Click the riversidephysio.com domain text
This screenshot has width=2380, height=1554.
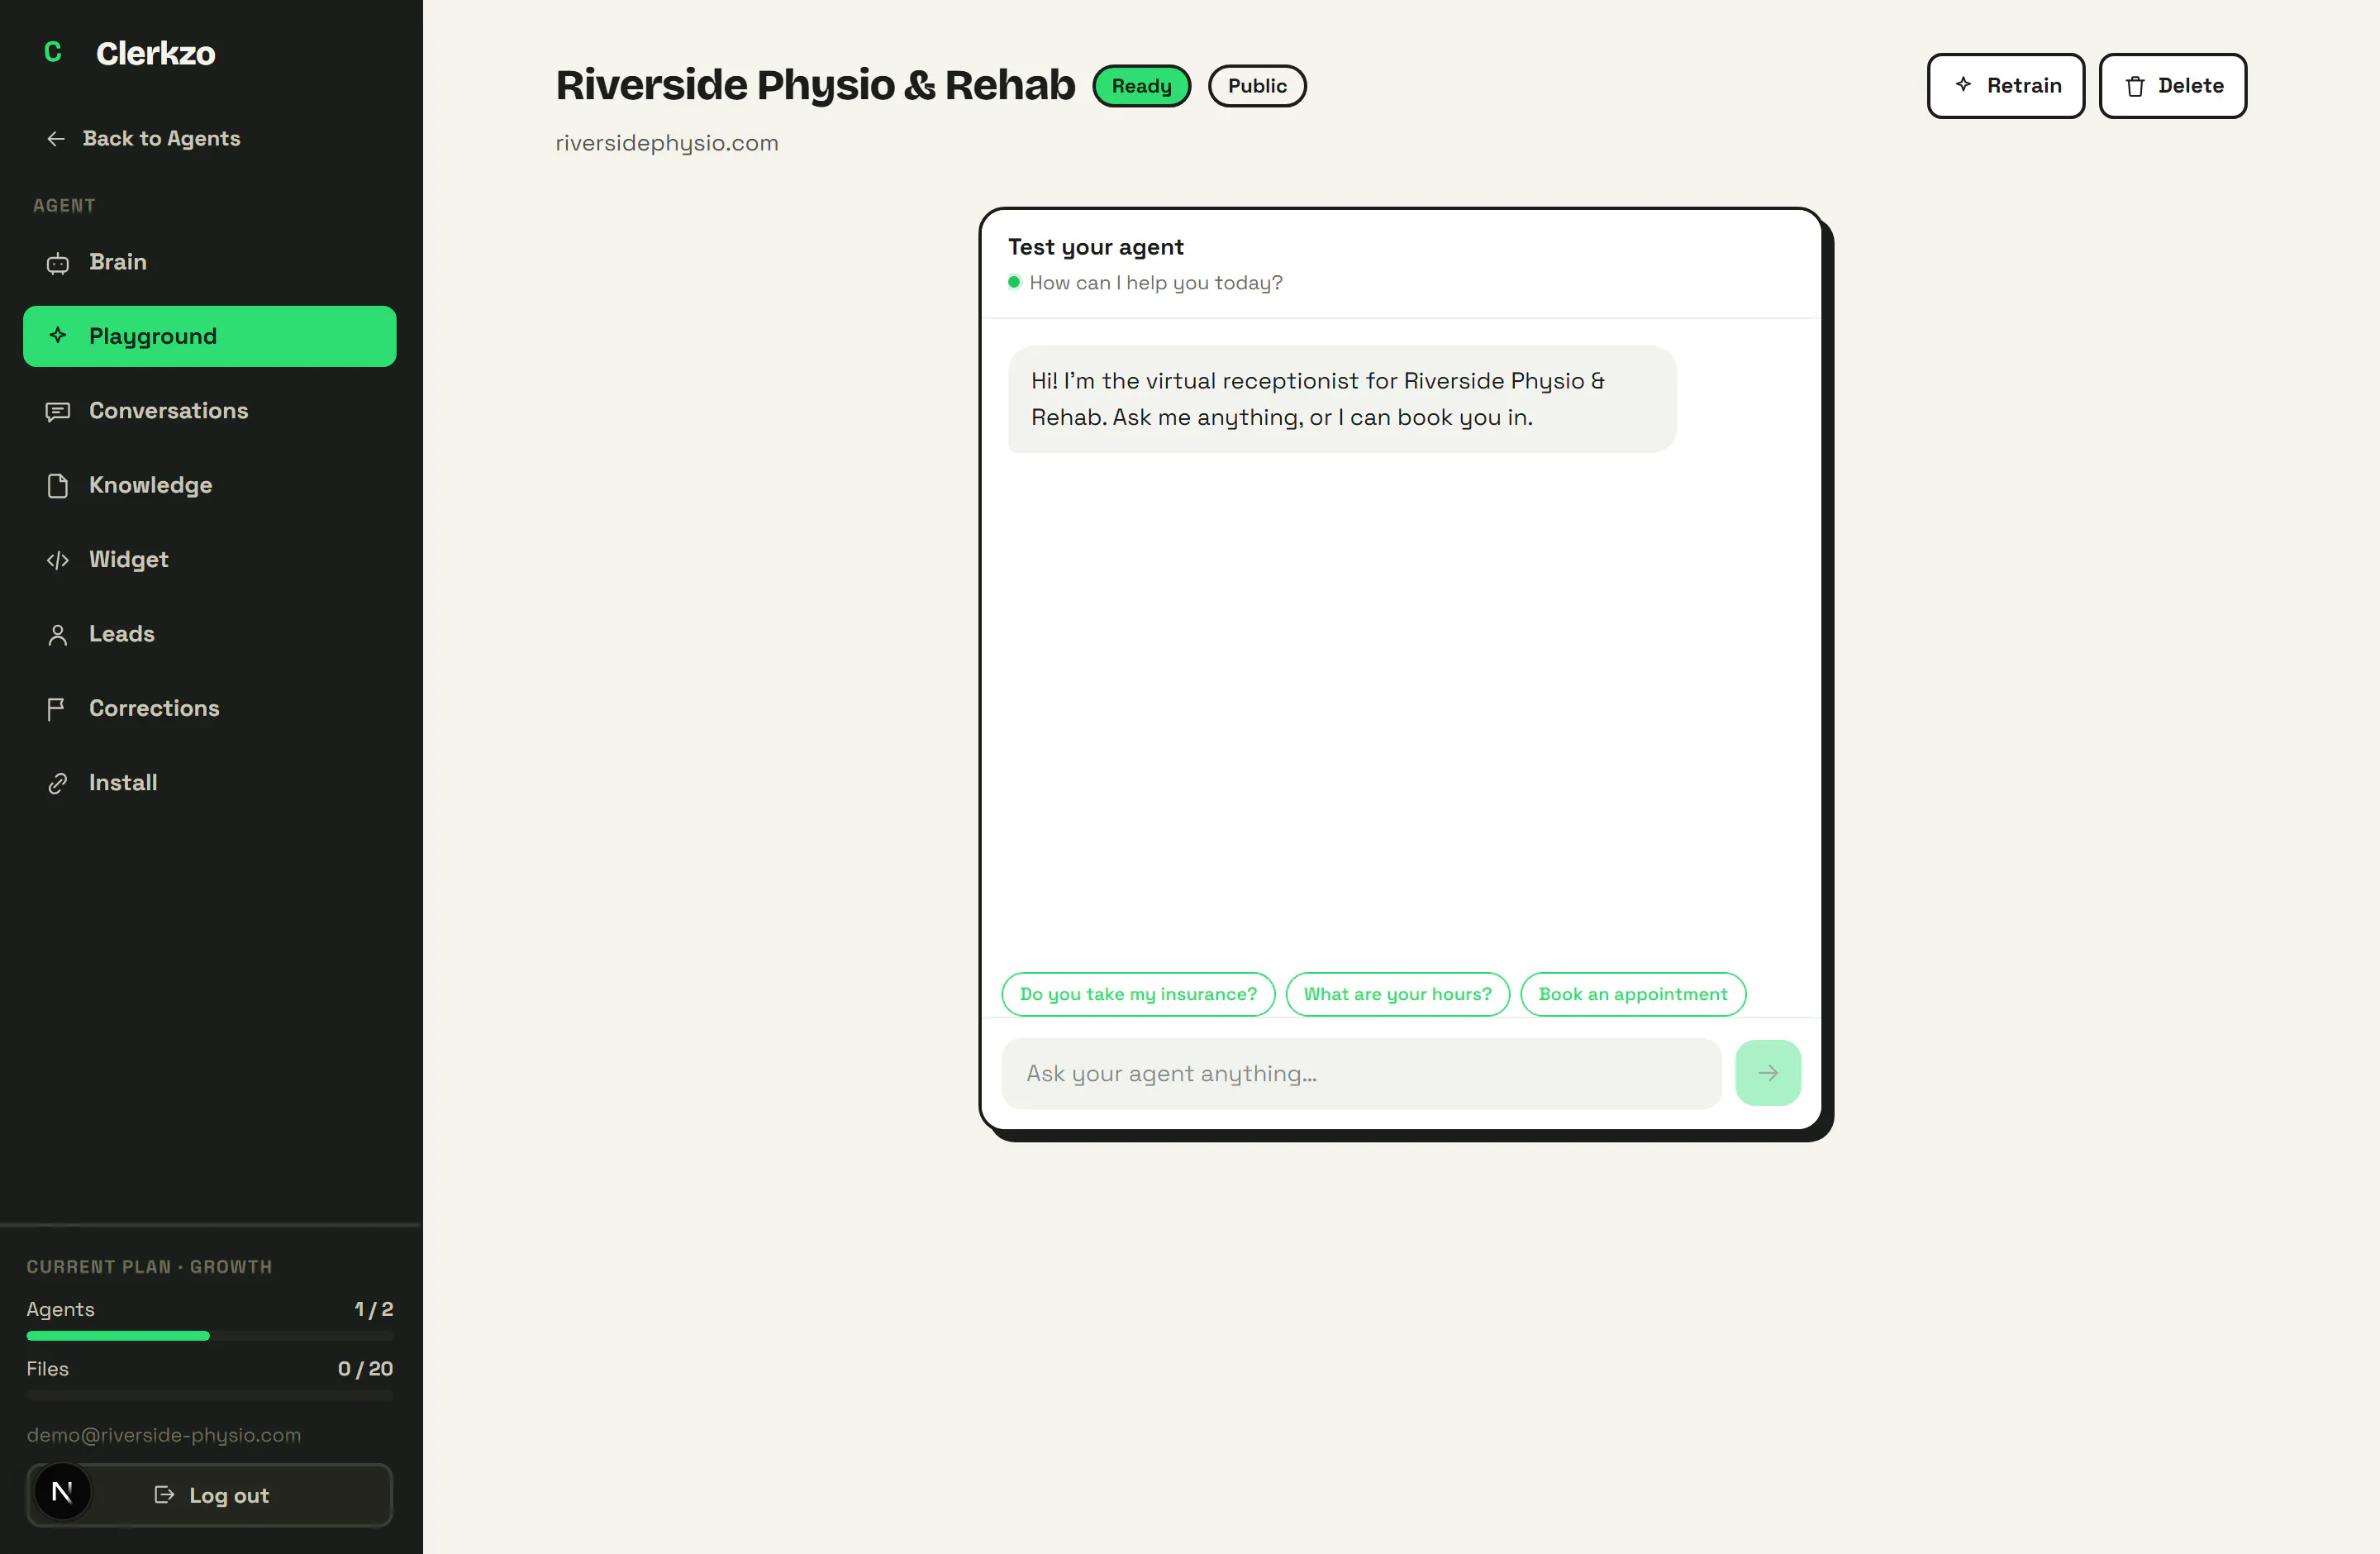coord(667,143)
